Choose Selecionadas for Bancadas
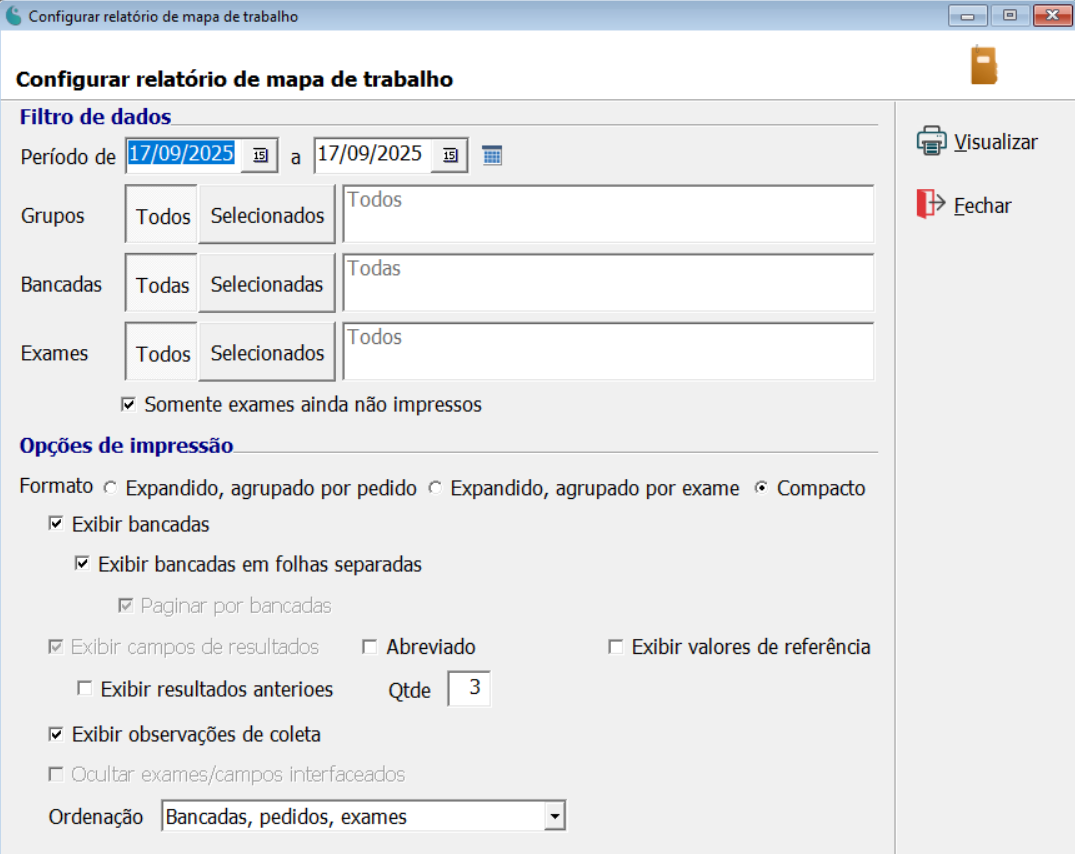Screen dimensions: 1075x854 (x=267, y=284)
